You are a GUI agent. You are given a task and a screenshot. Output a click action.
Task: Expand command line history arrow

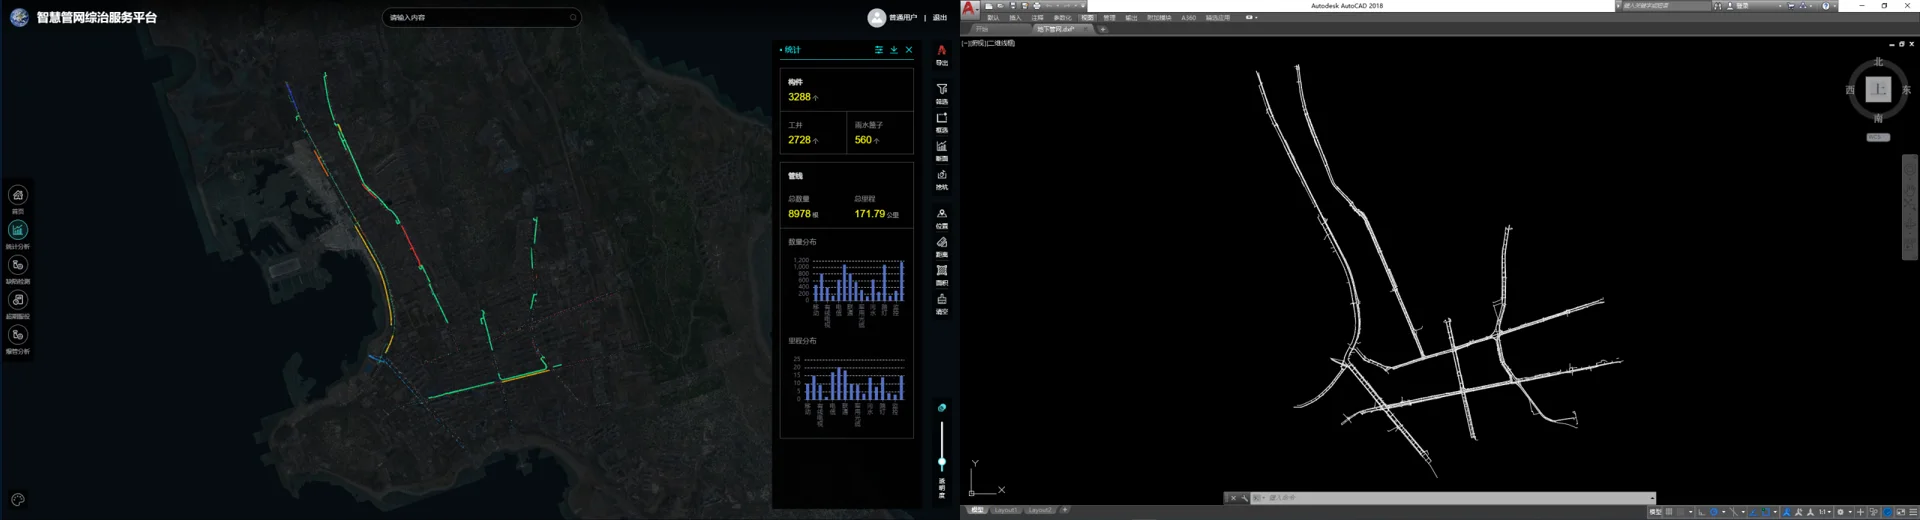[1652, 498]
